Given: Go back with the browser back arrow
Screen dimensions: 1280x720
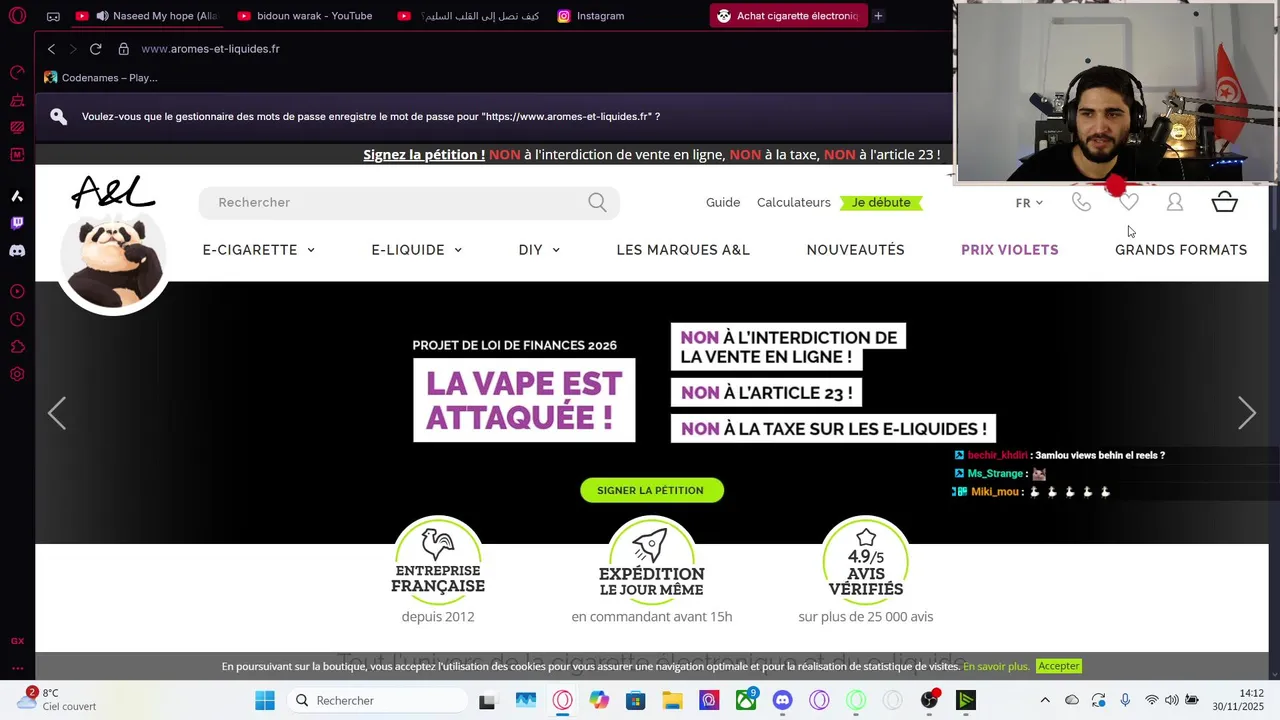Looking at the screenshot, I should point(51,49).
